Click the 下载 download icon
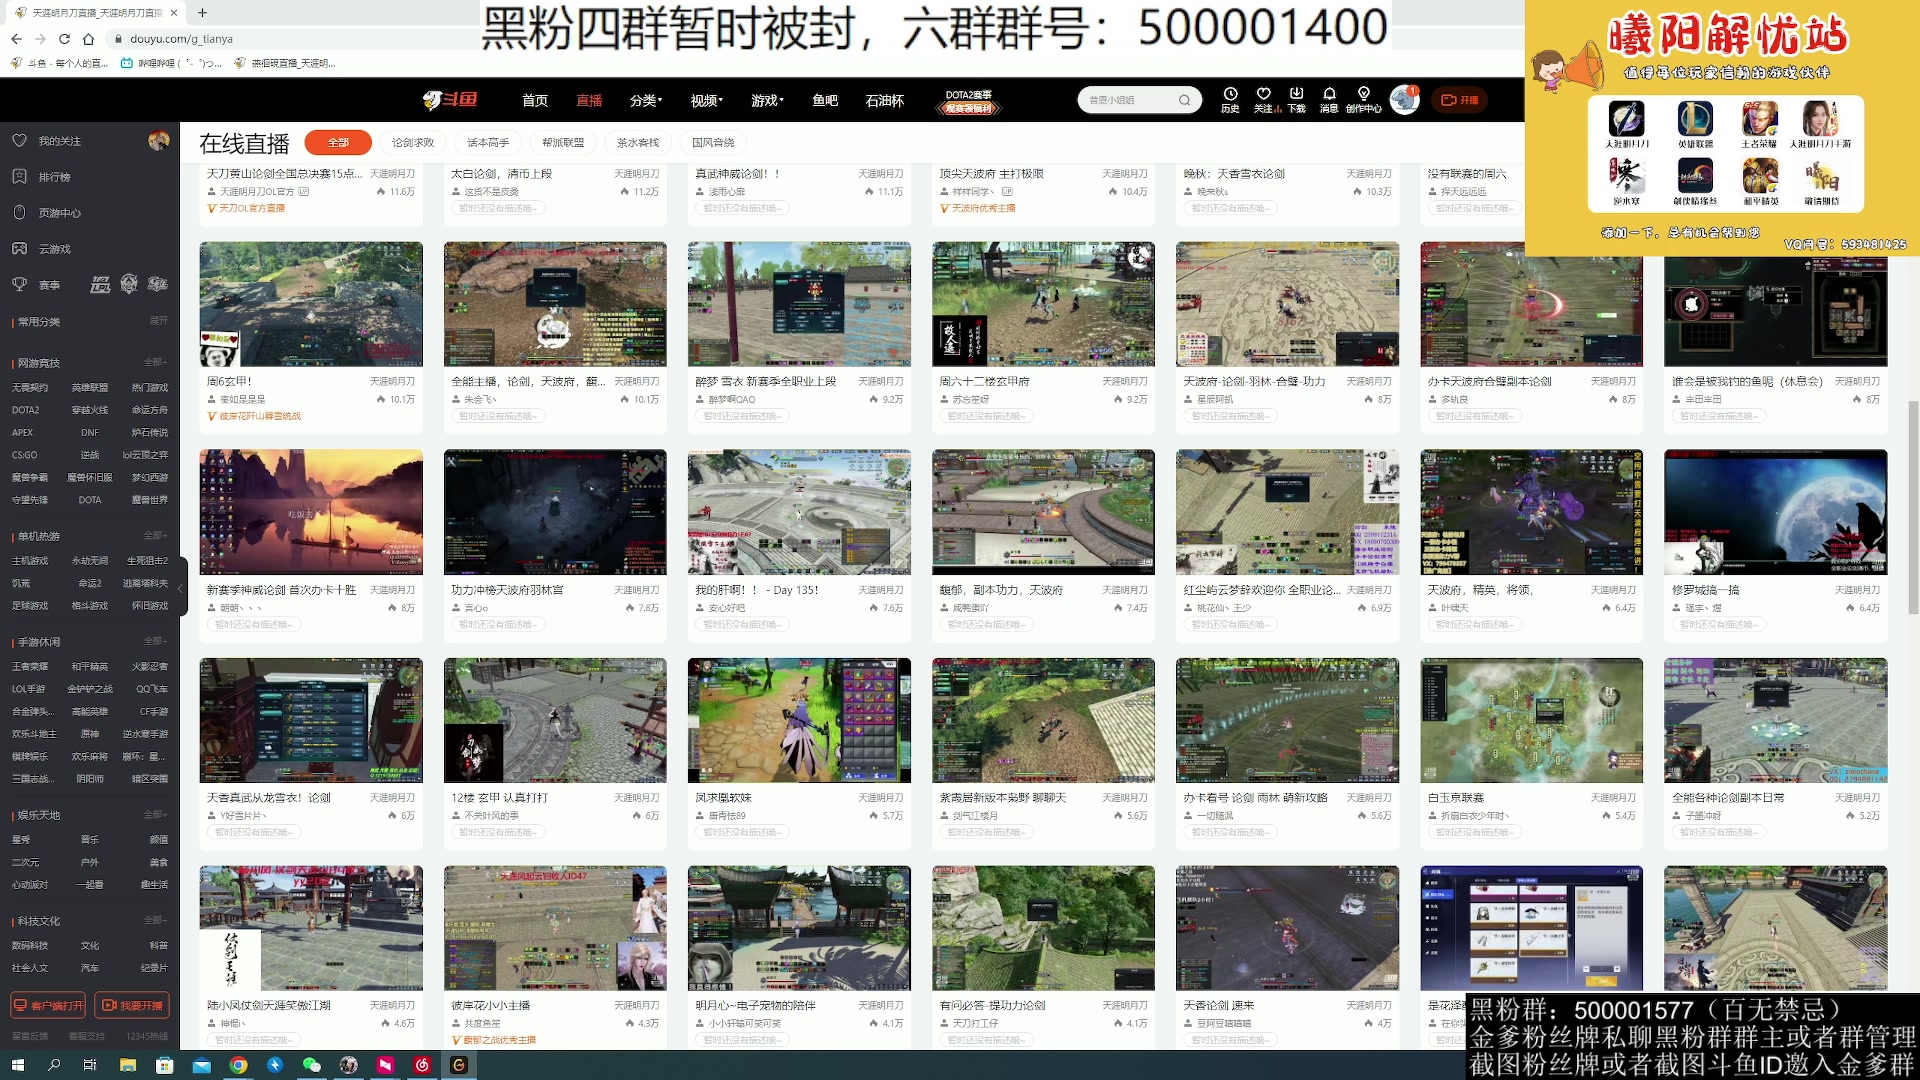Image resolution: width=1920 pixels, height=1080 pixels. [x=1297, y=100]
